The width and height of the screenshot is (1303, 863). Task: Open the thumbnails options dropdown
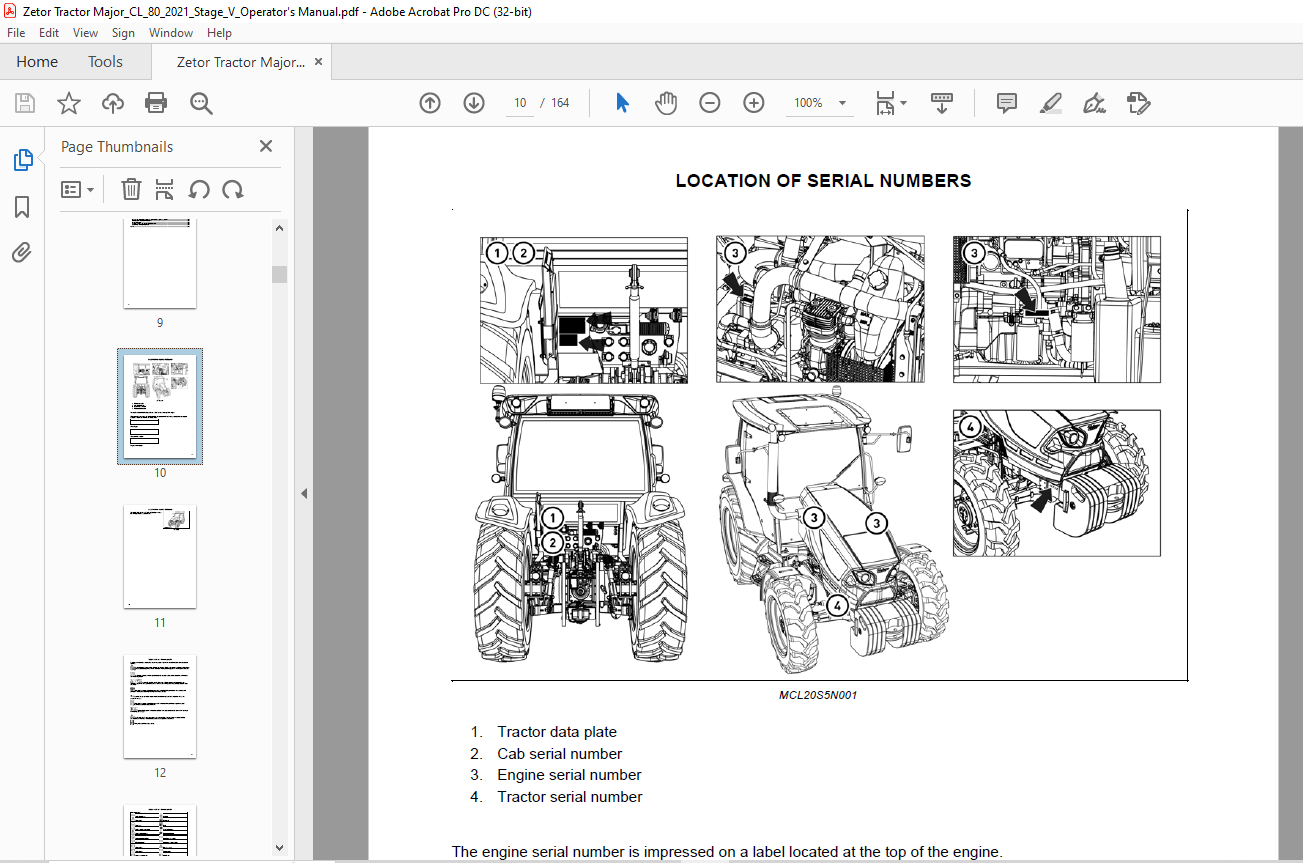coord(78,189)
